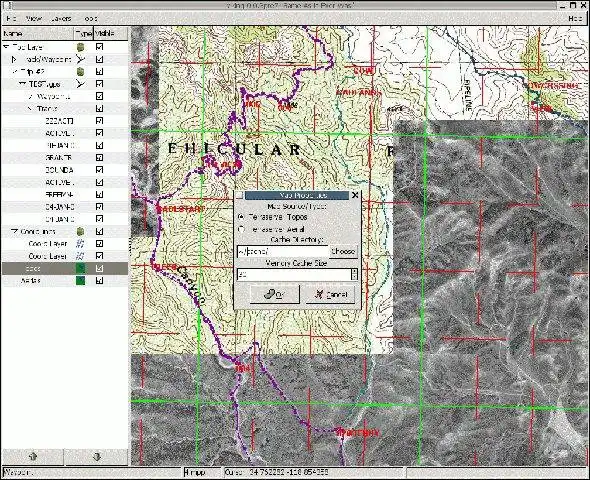590x480 pixels.
Task: Click the Cache Directory text field
Action: pyautogui.click(x=283, y=251)
